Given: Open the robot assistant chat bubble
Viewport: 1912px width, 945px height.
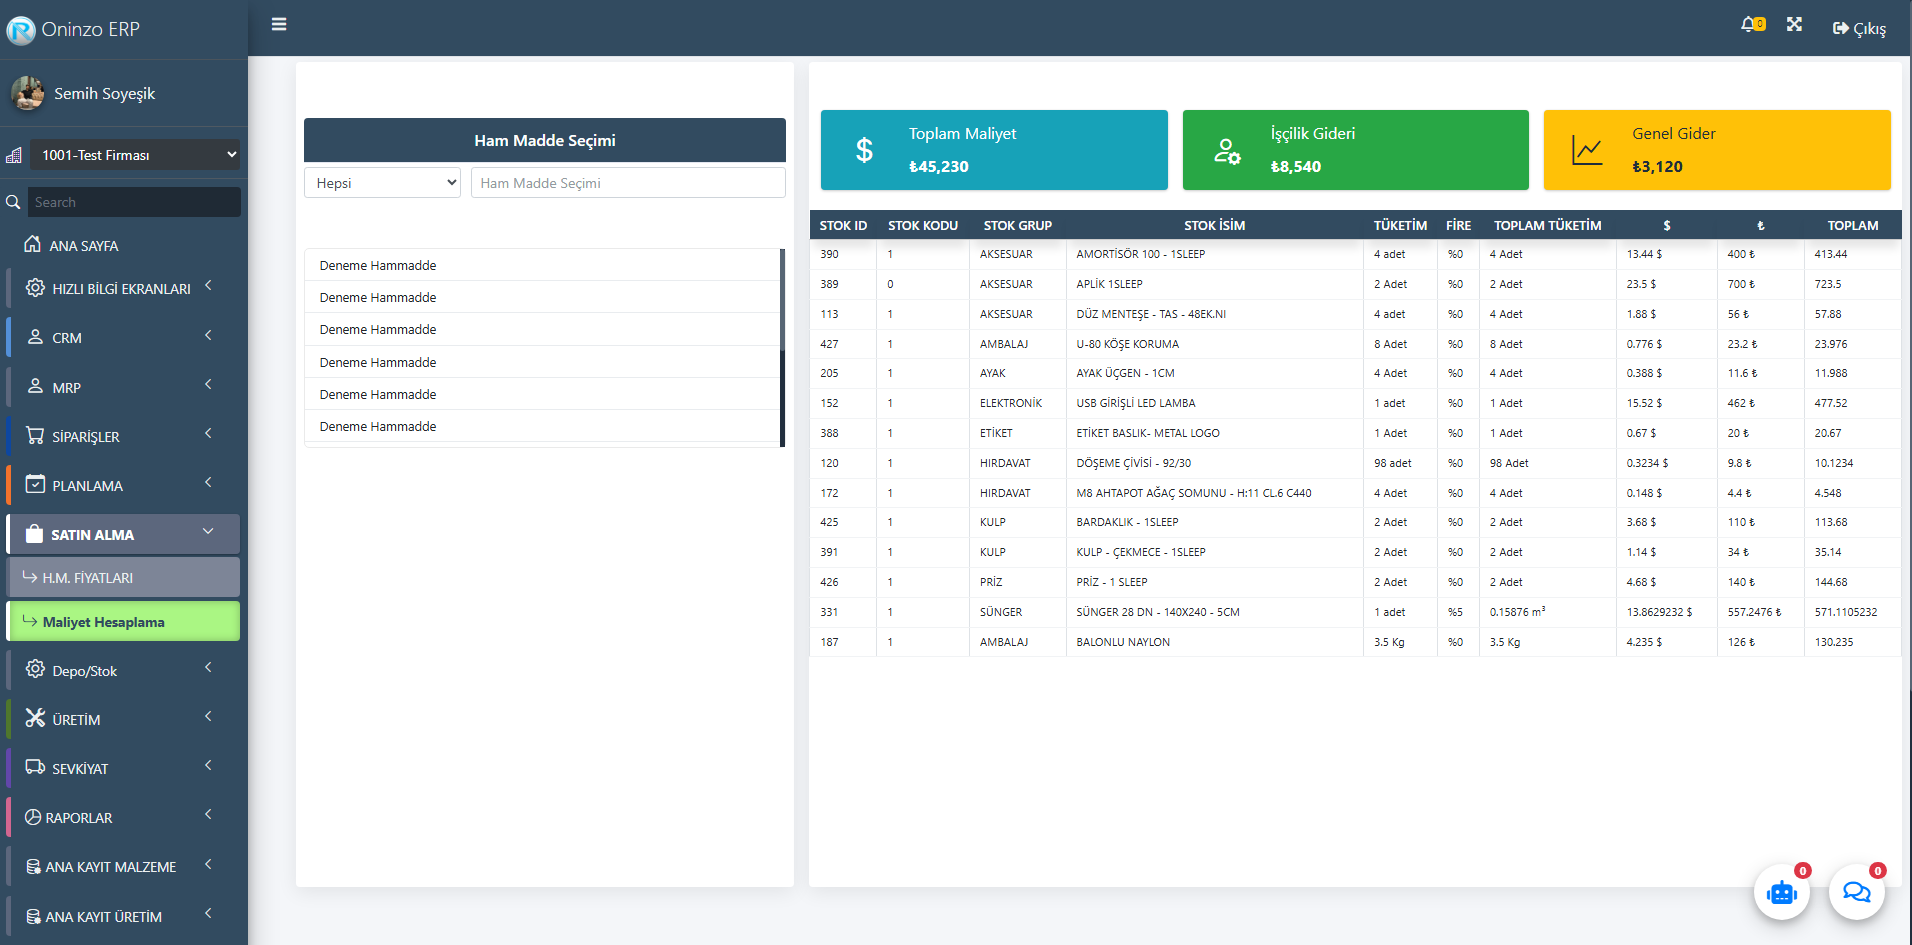Looking at the screenshot, I should pyautogui.click(x=1782, y=892).
